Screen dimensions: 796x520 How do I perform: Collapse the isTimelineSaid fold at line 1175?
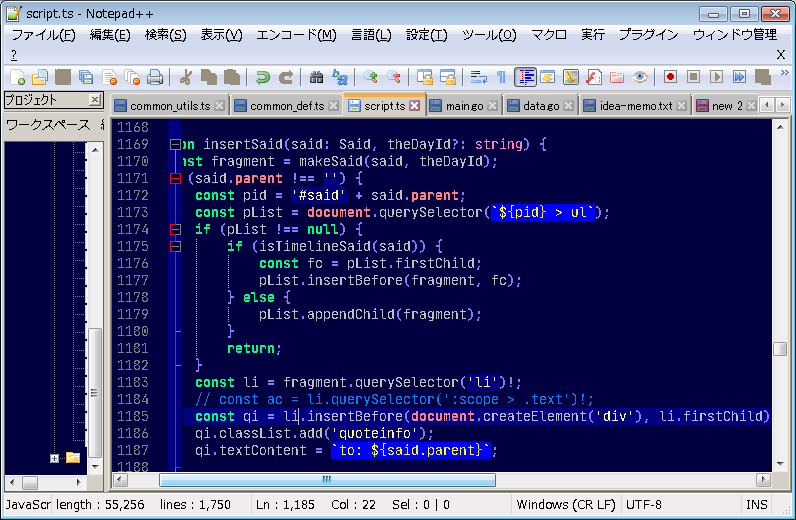175,246
